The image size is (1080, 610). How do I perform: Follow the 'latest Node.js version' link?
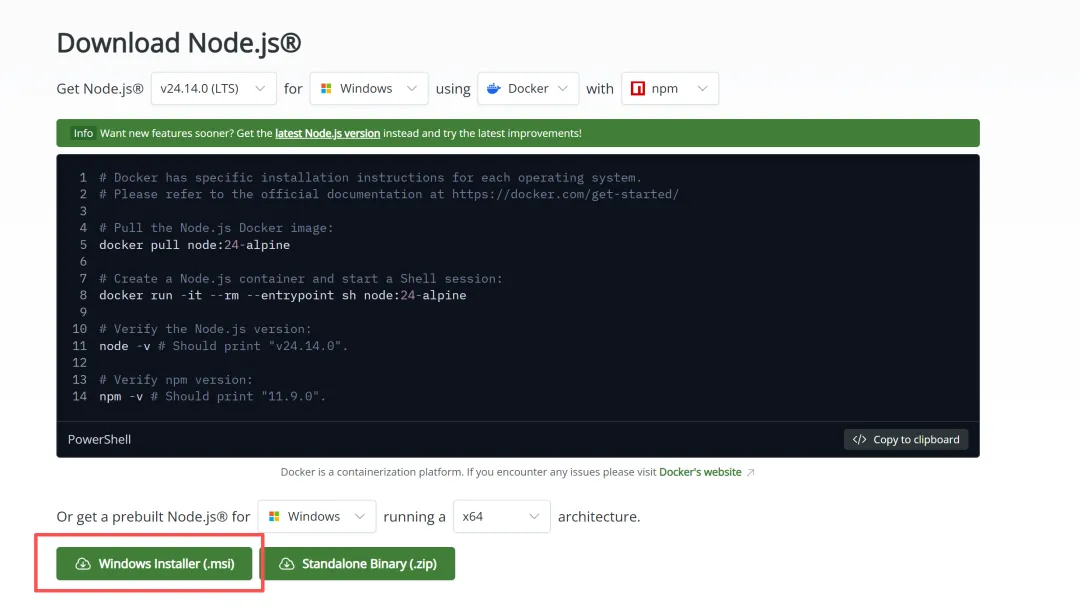pos(327,134)
